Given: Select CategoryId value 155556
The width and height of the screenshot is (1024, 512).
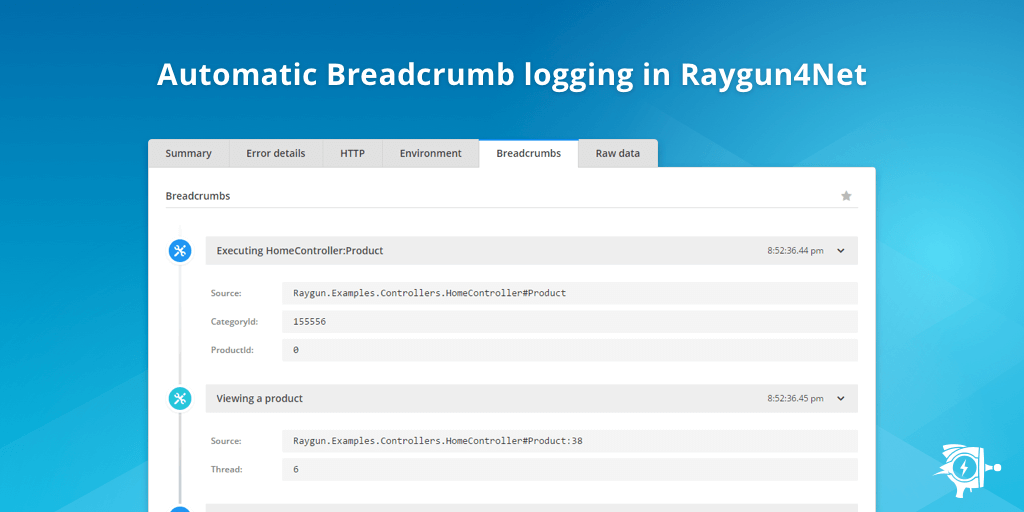Looking at the screenshot, I should [569, 322].
